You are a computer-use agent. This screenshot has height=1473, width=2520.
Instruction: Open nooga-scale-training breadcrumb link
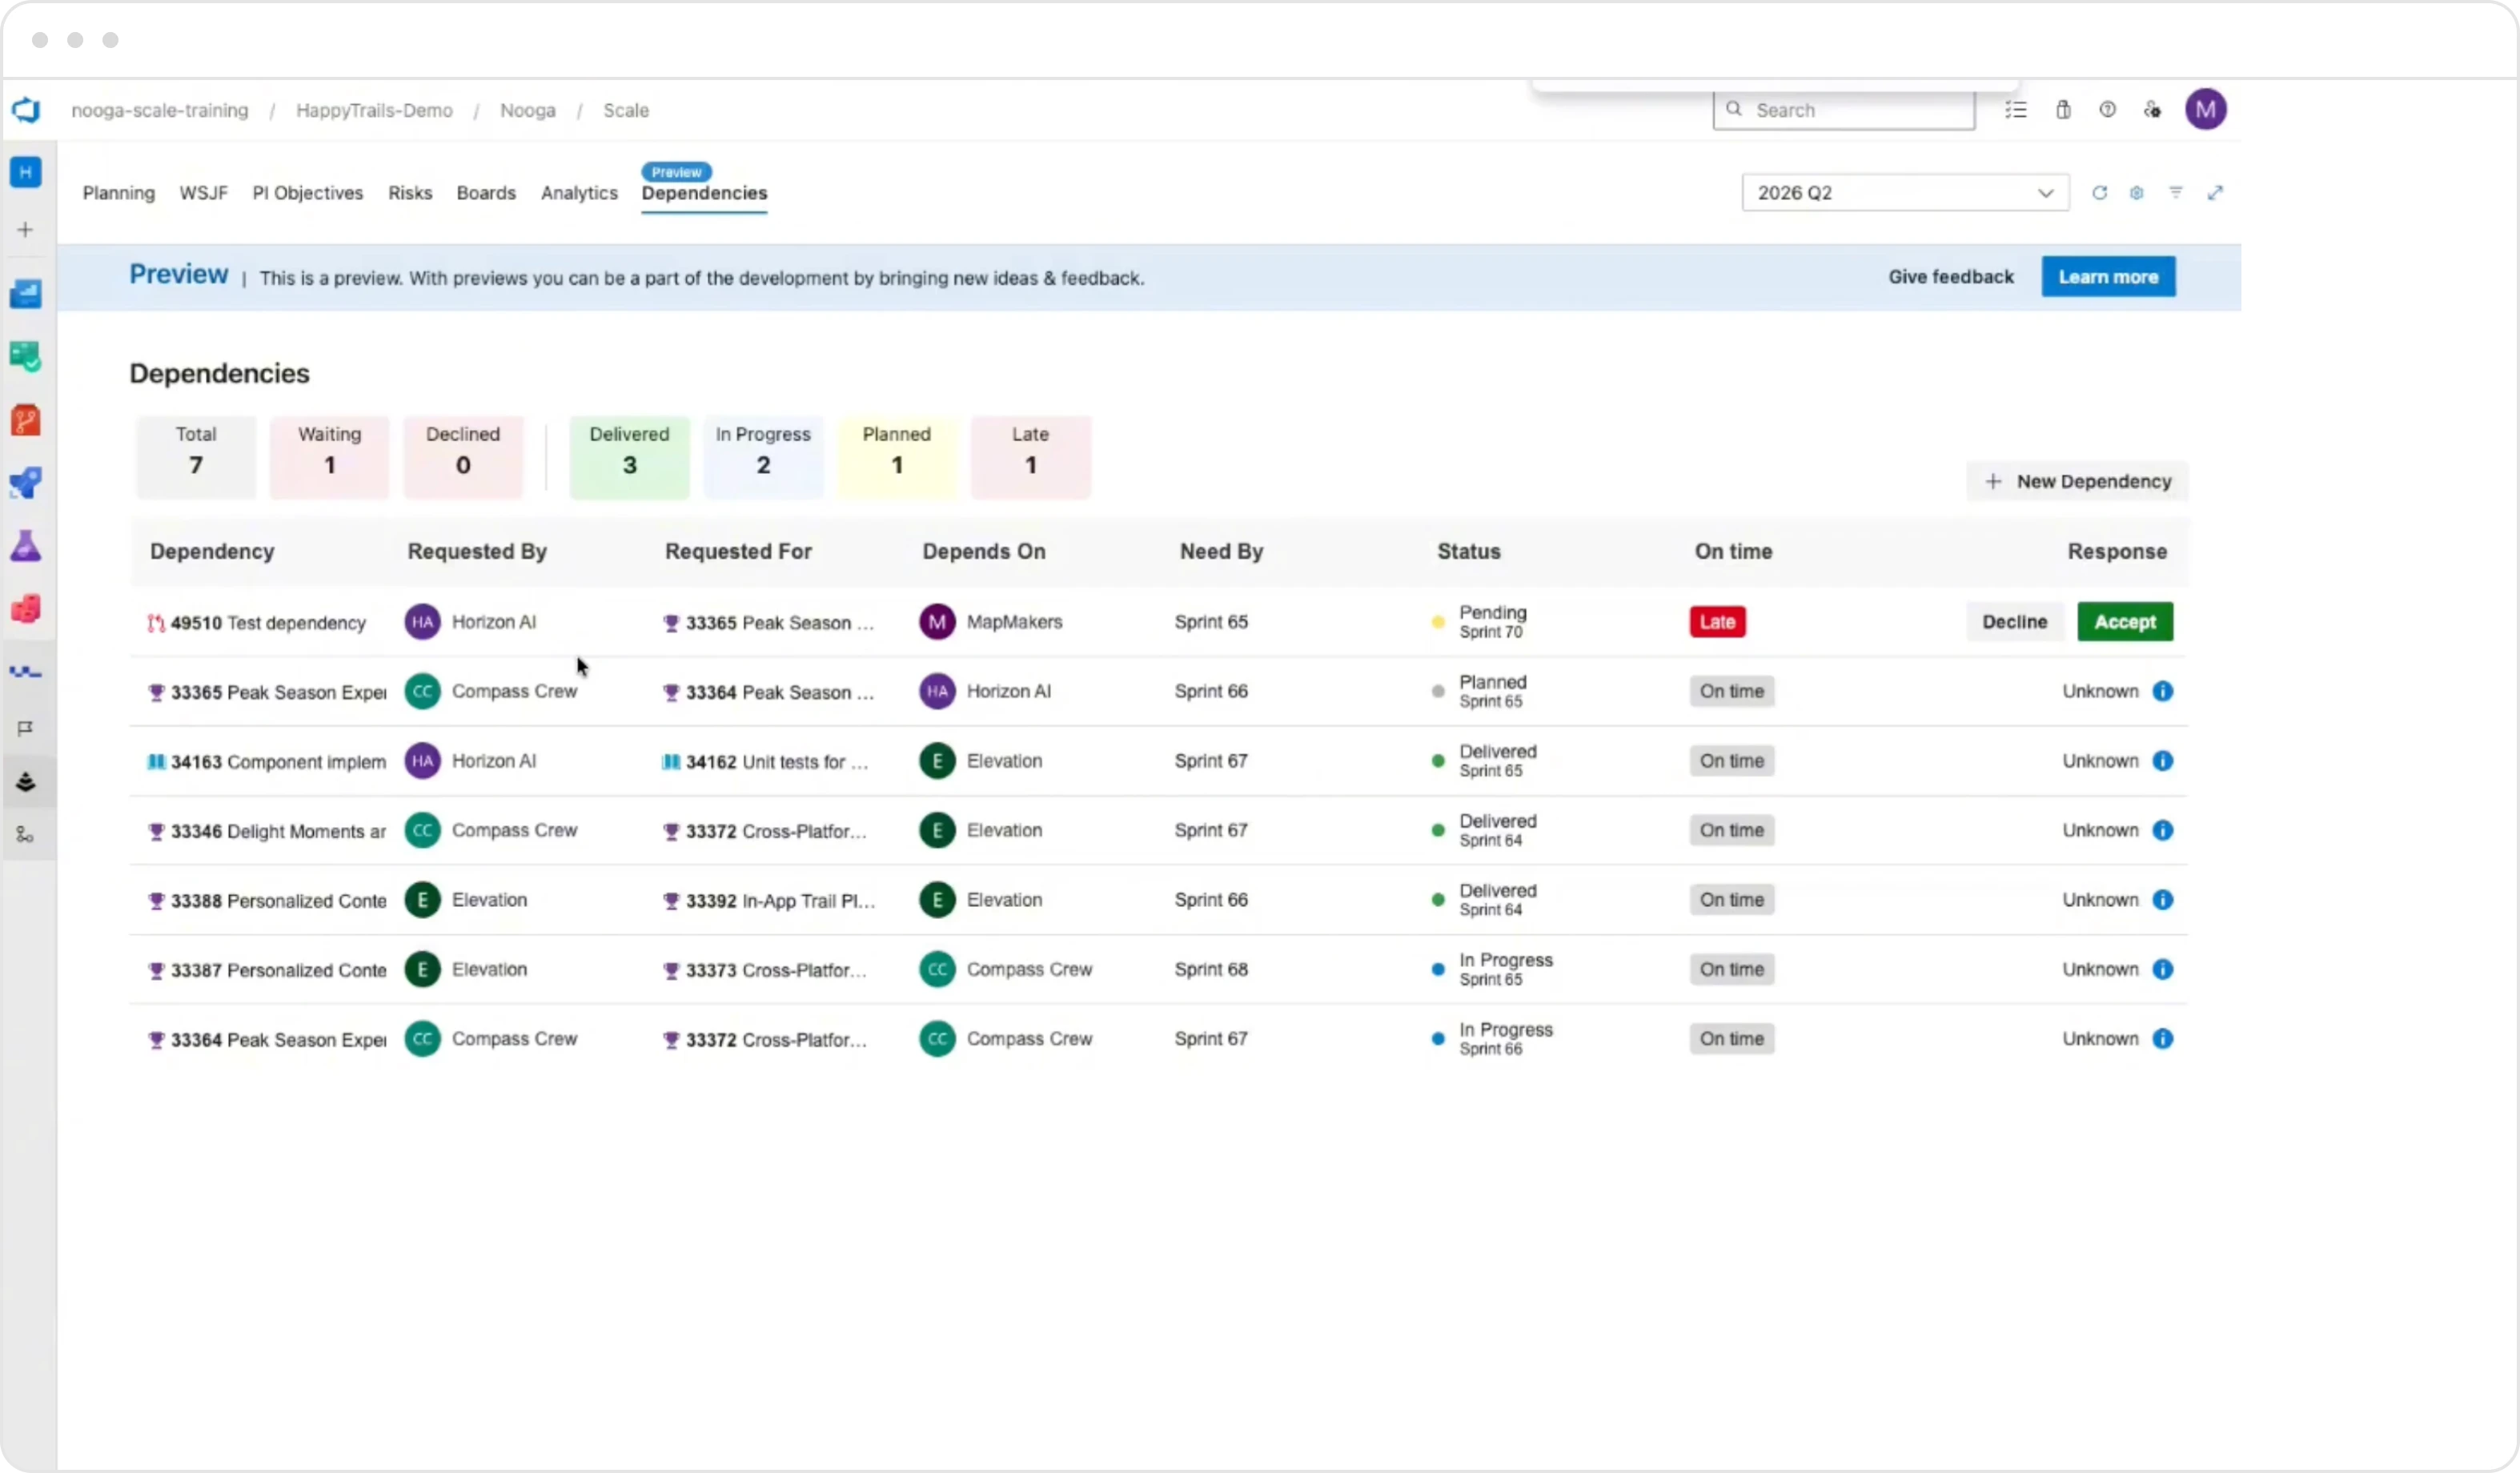[x=160, y=110]
